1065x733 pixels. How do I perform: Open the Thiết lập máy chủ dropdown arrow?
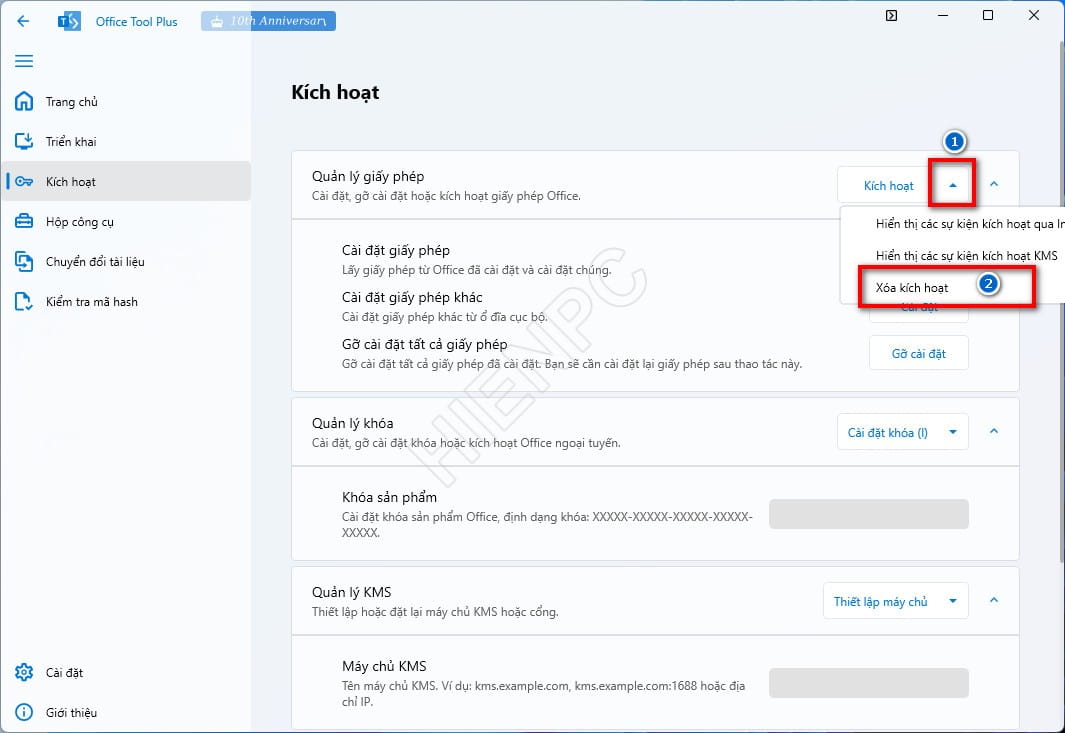coord(953,601)
